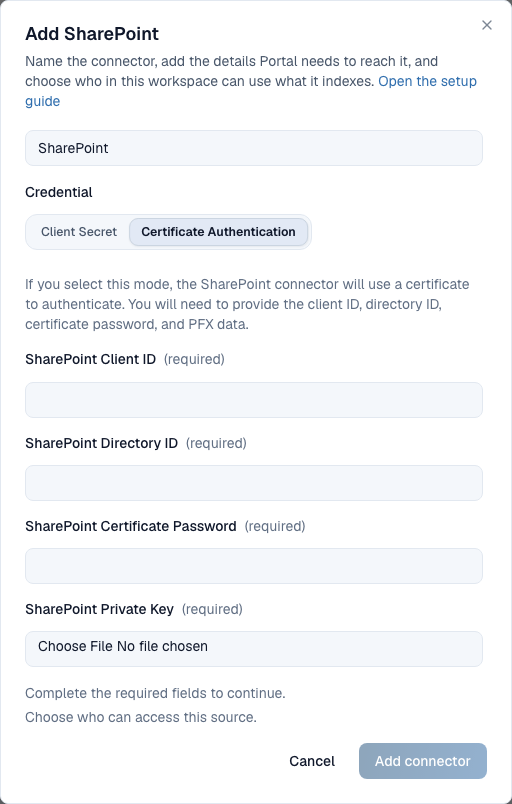Viewport: 512px width, 804px height.
Task: Click the Add SharePoint heading
Action: point(92,34)
